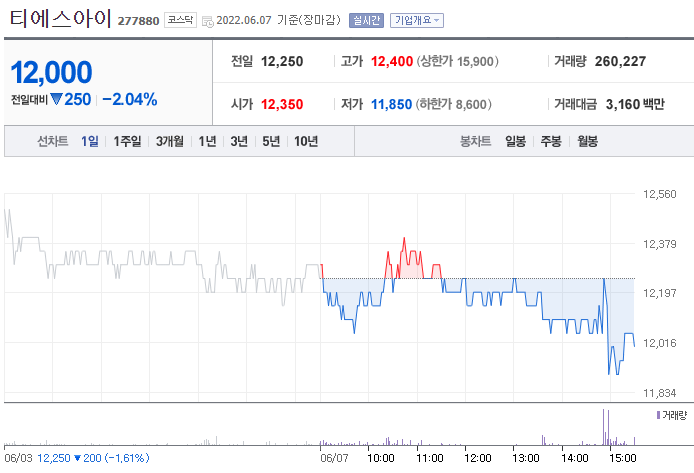Click the red price peak near 11:00
The image size is (694, 473).
[x=404, y=239]
